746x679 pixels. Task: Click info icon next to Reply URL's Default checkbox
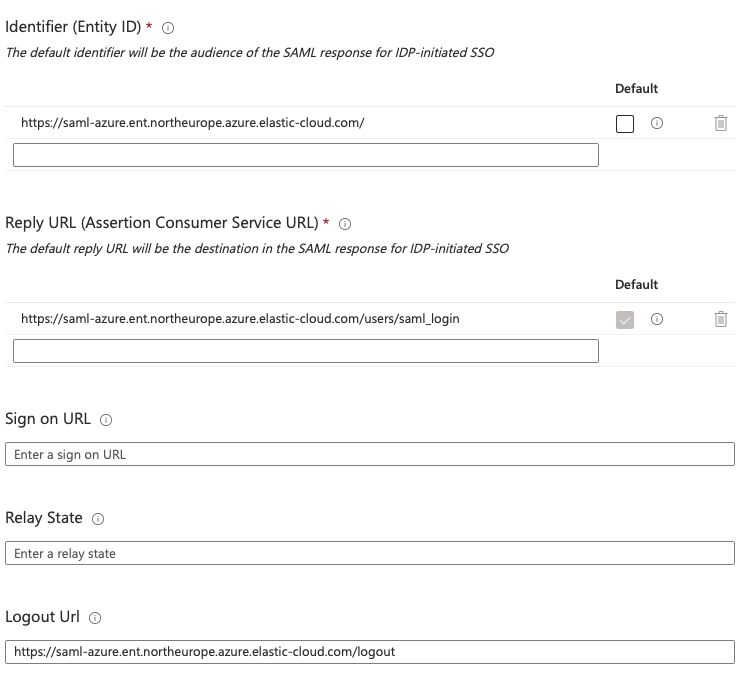tap(657, 319)
